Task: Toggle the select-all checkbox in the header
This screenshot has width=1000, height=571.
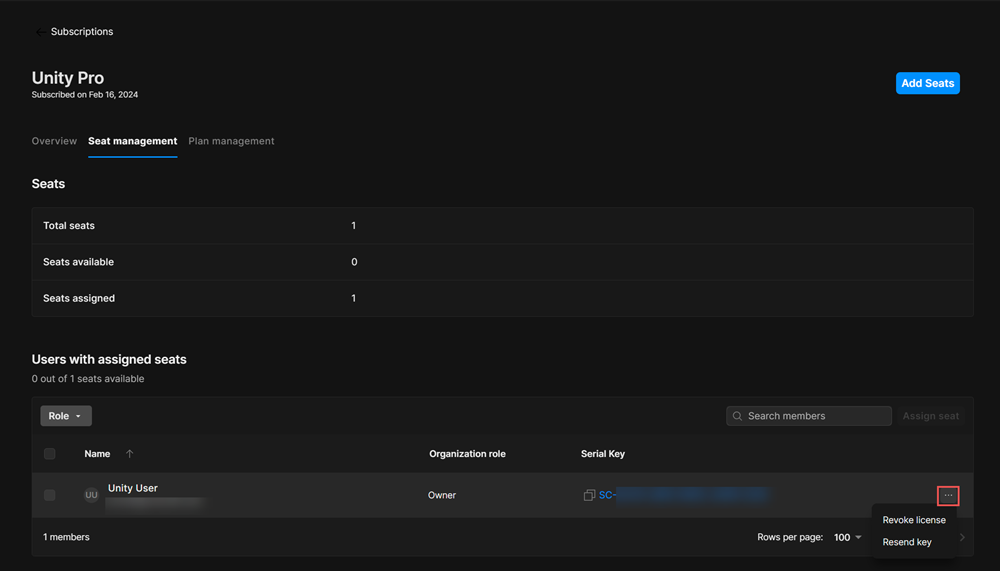Action: [50, 454]
